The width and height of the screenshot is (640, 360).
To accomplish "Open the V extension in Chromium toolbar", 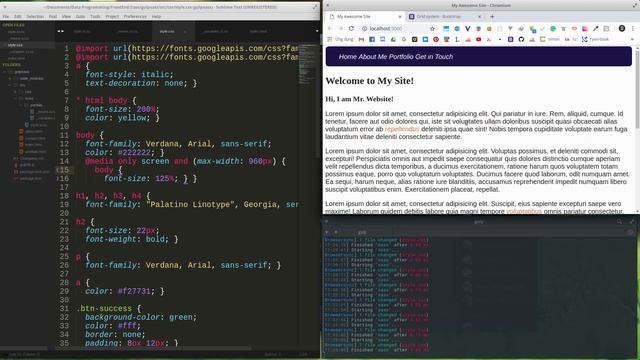I will click(x=467, y=29).
